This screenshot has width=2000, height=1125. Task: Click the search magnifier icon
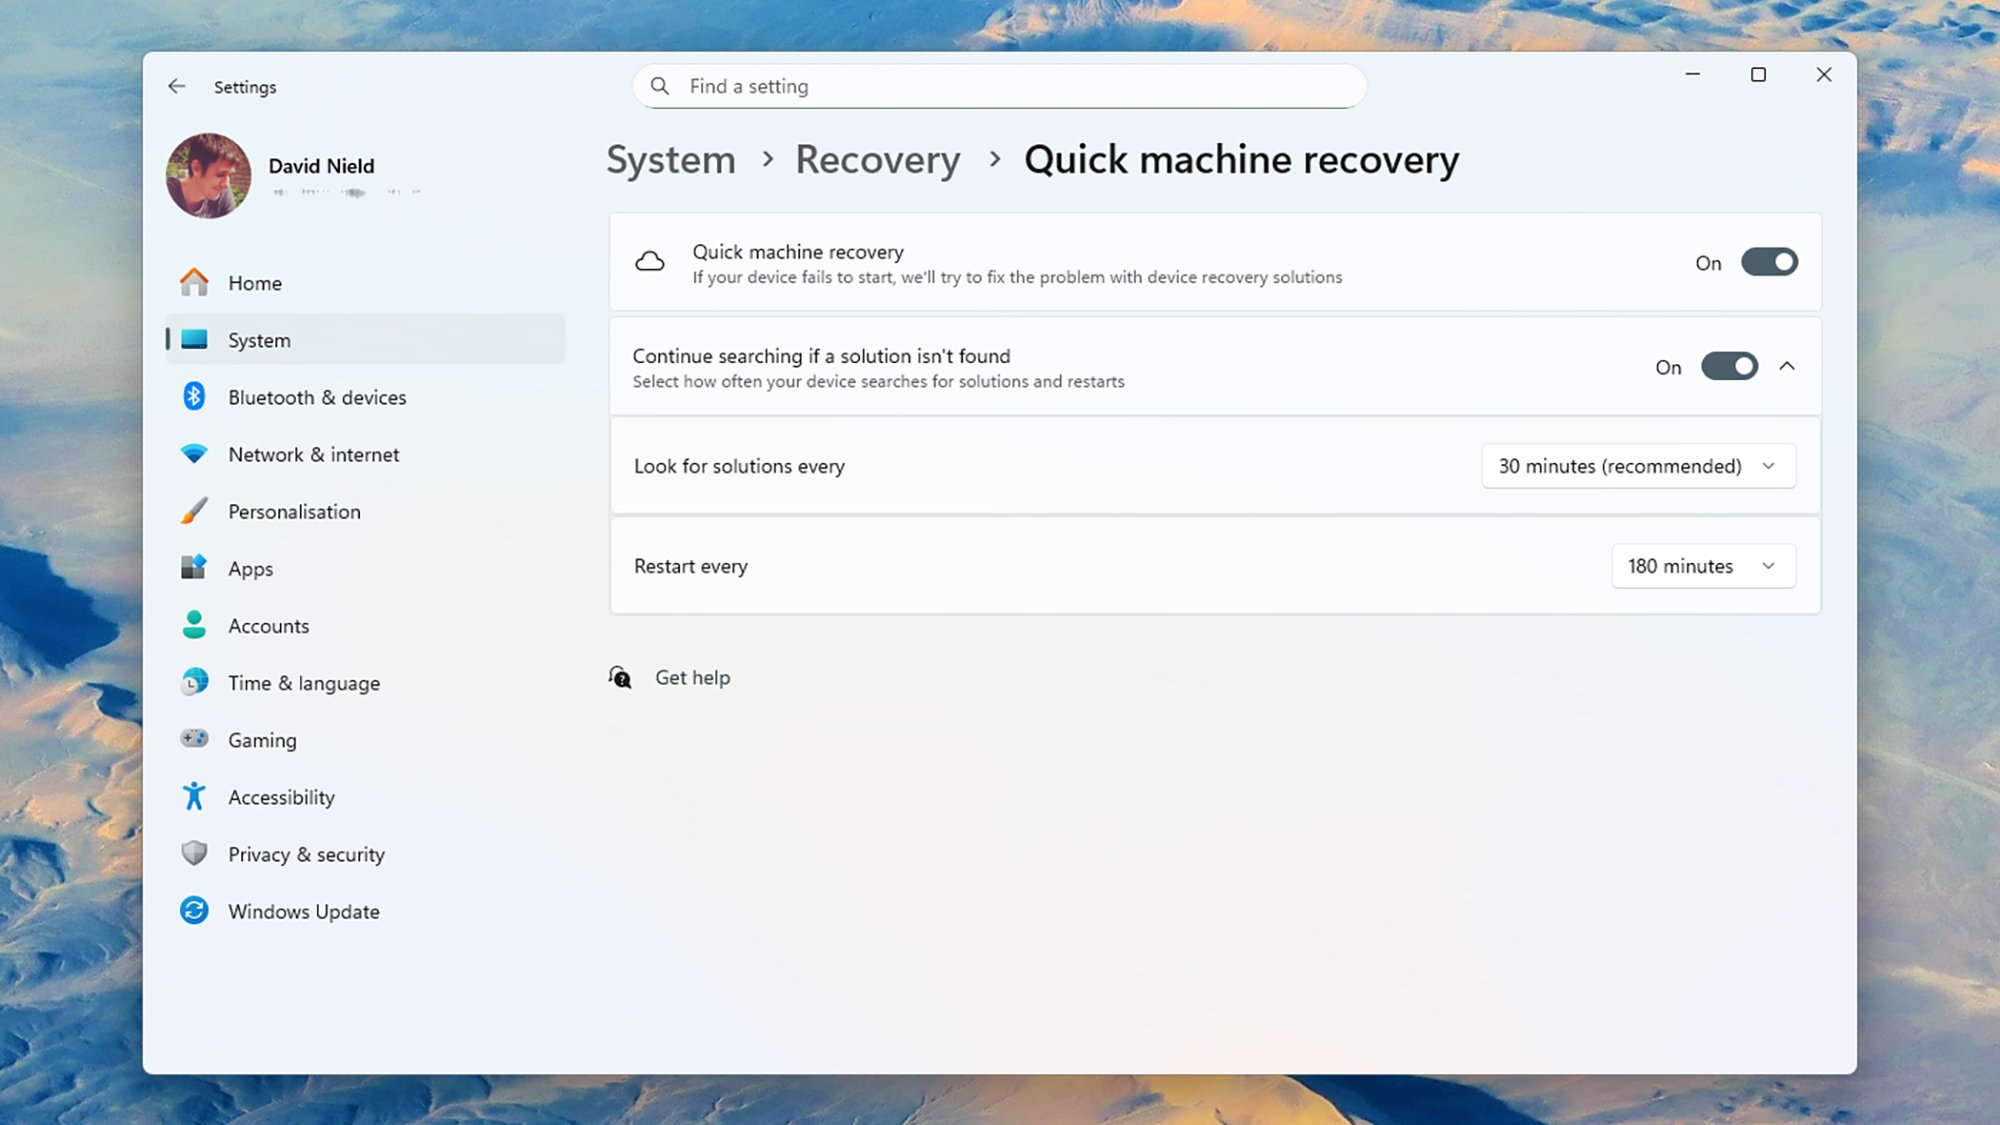(x=660, y=86)
